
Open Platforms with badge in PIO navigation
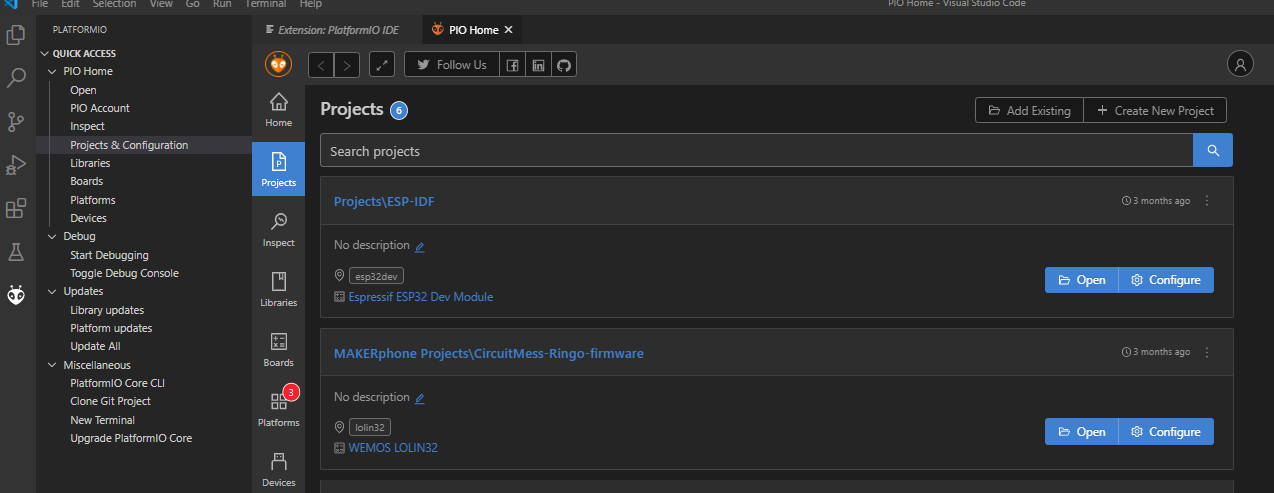278,409
